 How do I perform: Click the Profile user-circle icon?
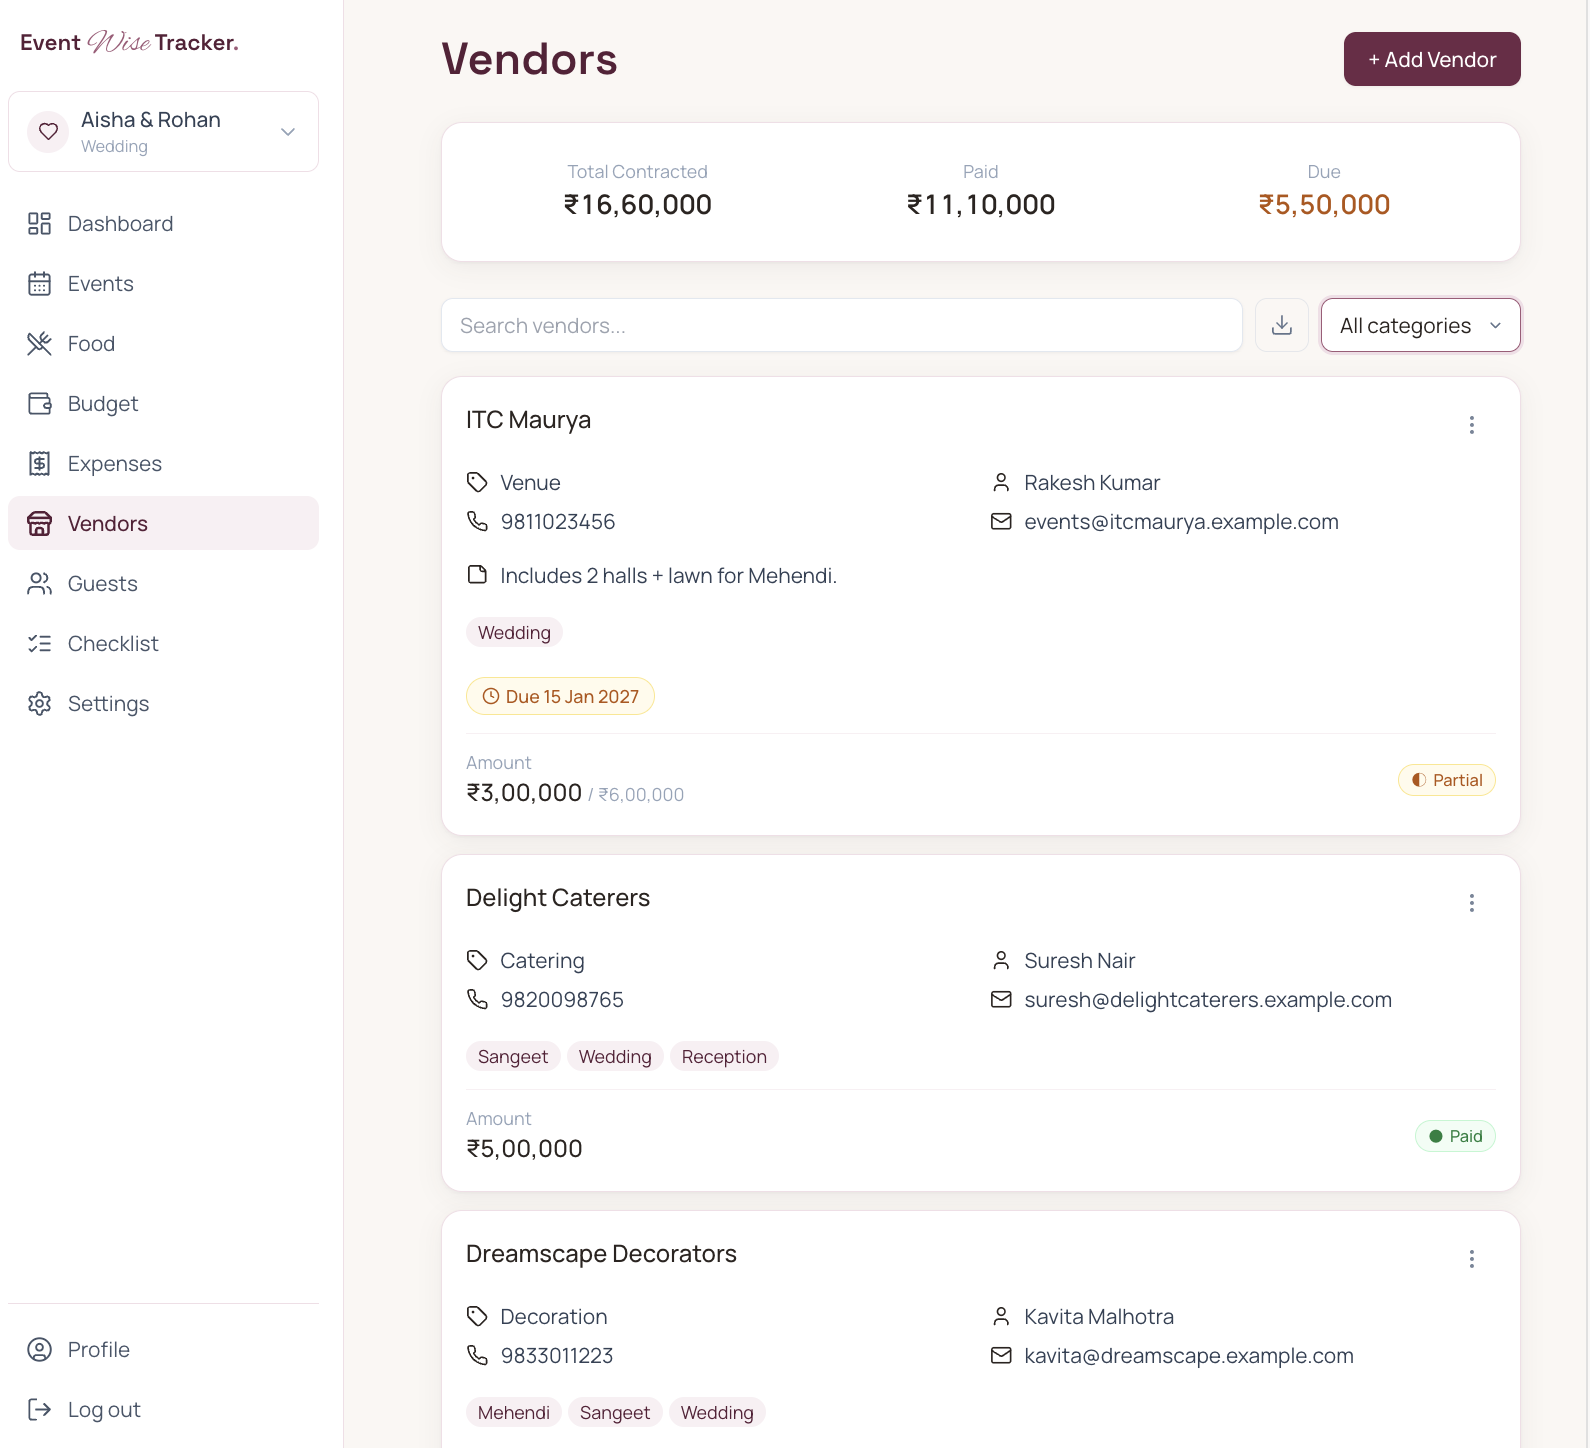(x=39, y=1350)
